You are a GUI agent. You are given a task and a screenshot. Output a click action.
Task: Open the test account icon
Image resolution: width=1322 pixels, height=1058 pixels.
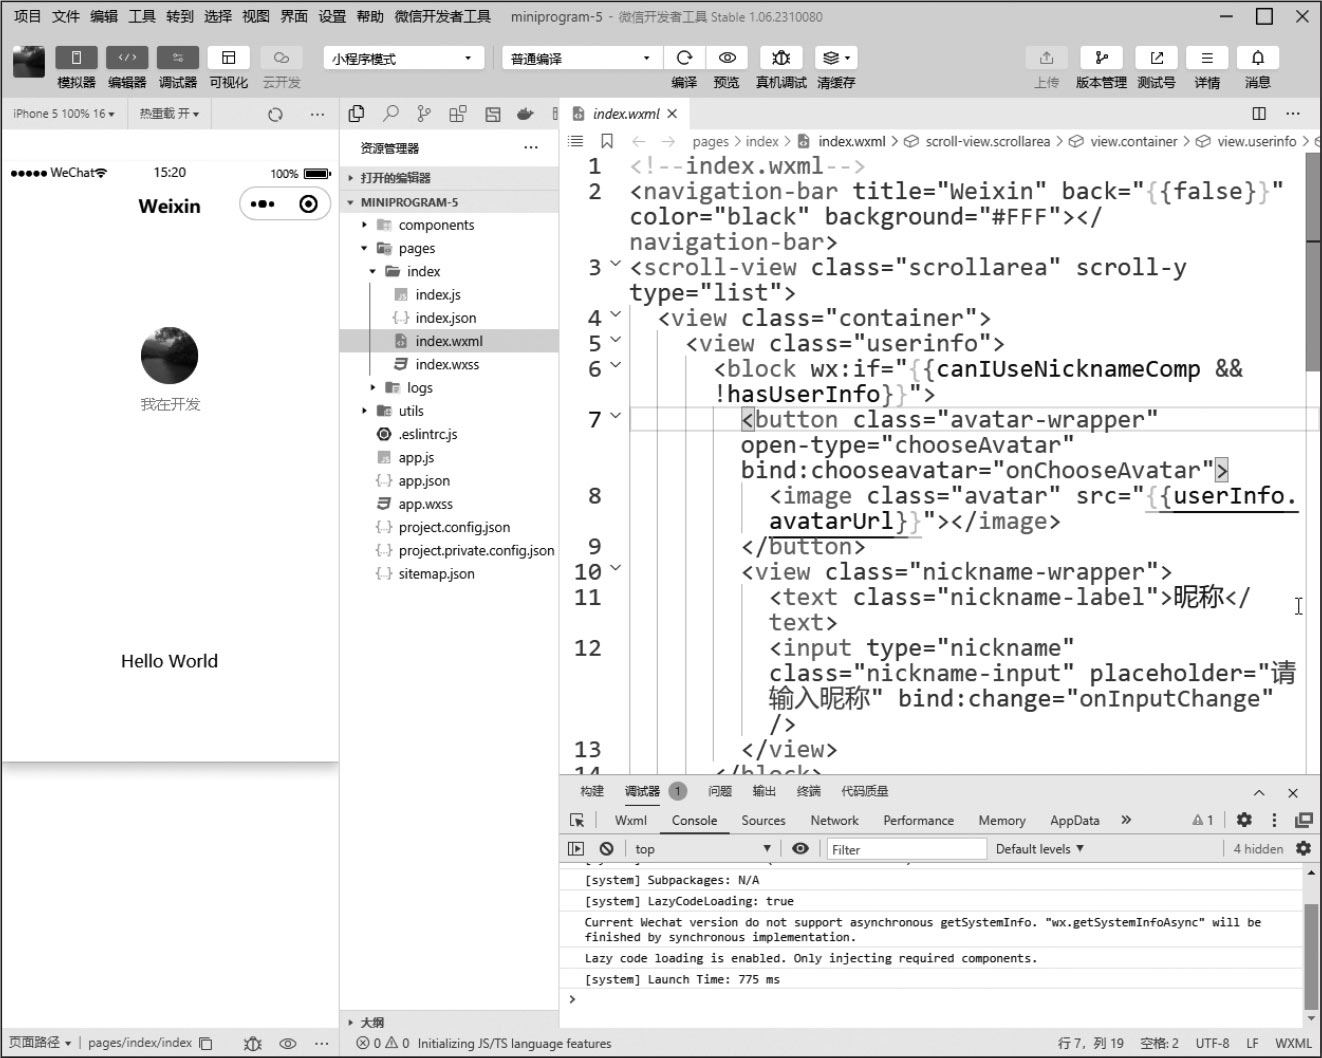coord(1156,58)
